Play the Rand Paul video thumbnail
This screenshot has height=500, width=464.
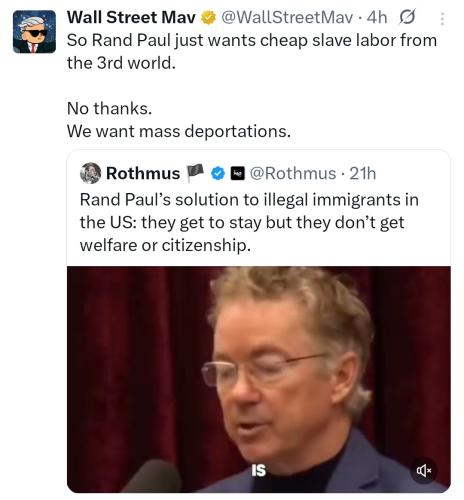pyautogui.click(x=259, y=379)
